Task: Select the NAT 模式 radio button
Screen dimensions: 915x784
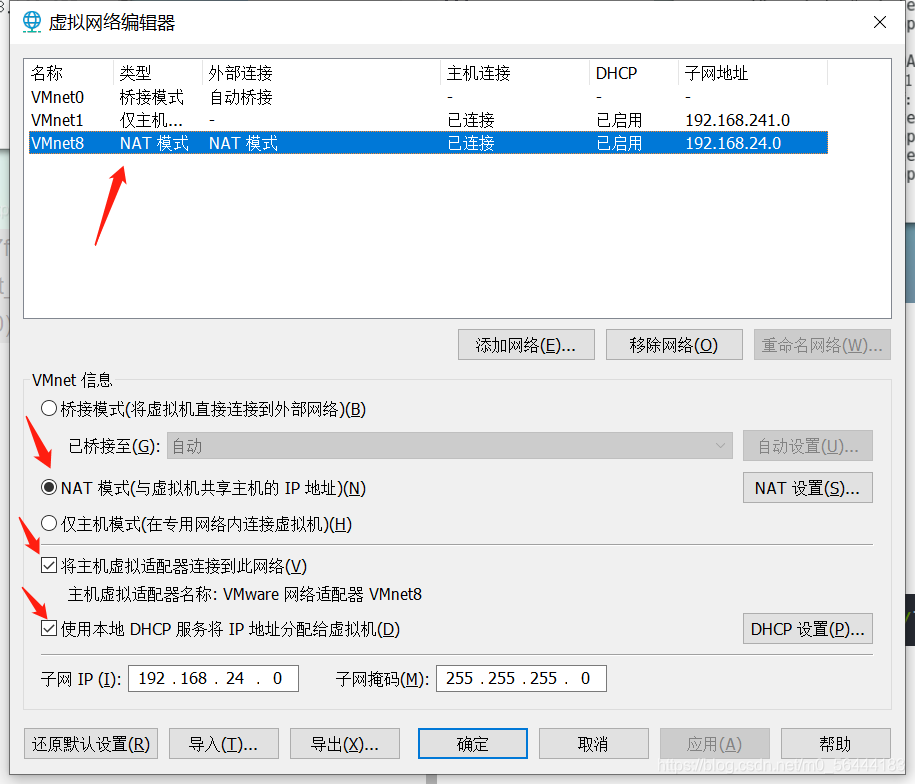Action: click(x=49, y=487)
